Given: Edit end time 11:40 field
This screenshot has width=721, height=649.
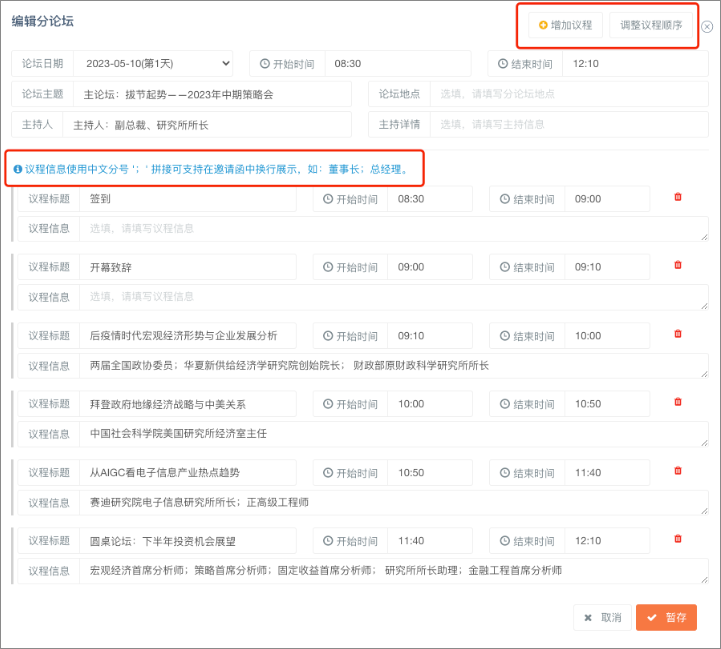Looking at the screenshot, I should pyautogui.click(x=607, y=473).
